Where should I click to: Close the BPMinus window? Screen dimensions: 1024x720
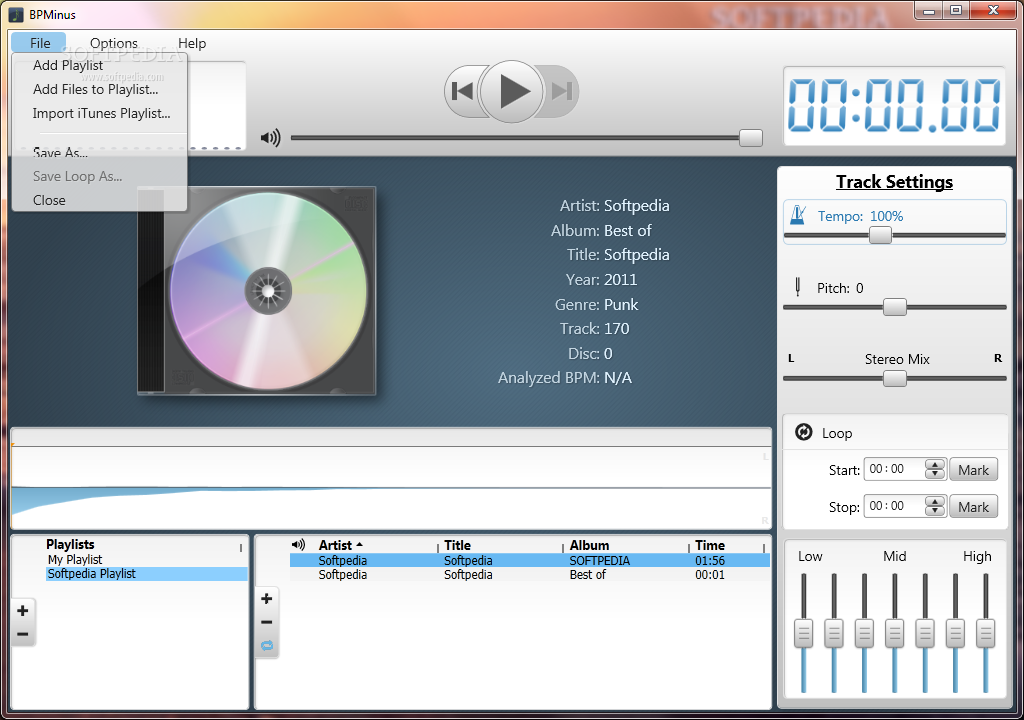(x=993, y=10)
